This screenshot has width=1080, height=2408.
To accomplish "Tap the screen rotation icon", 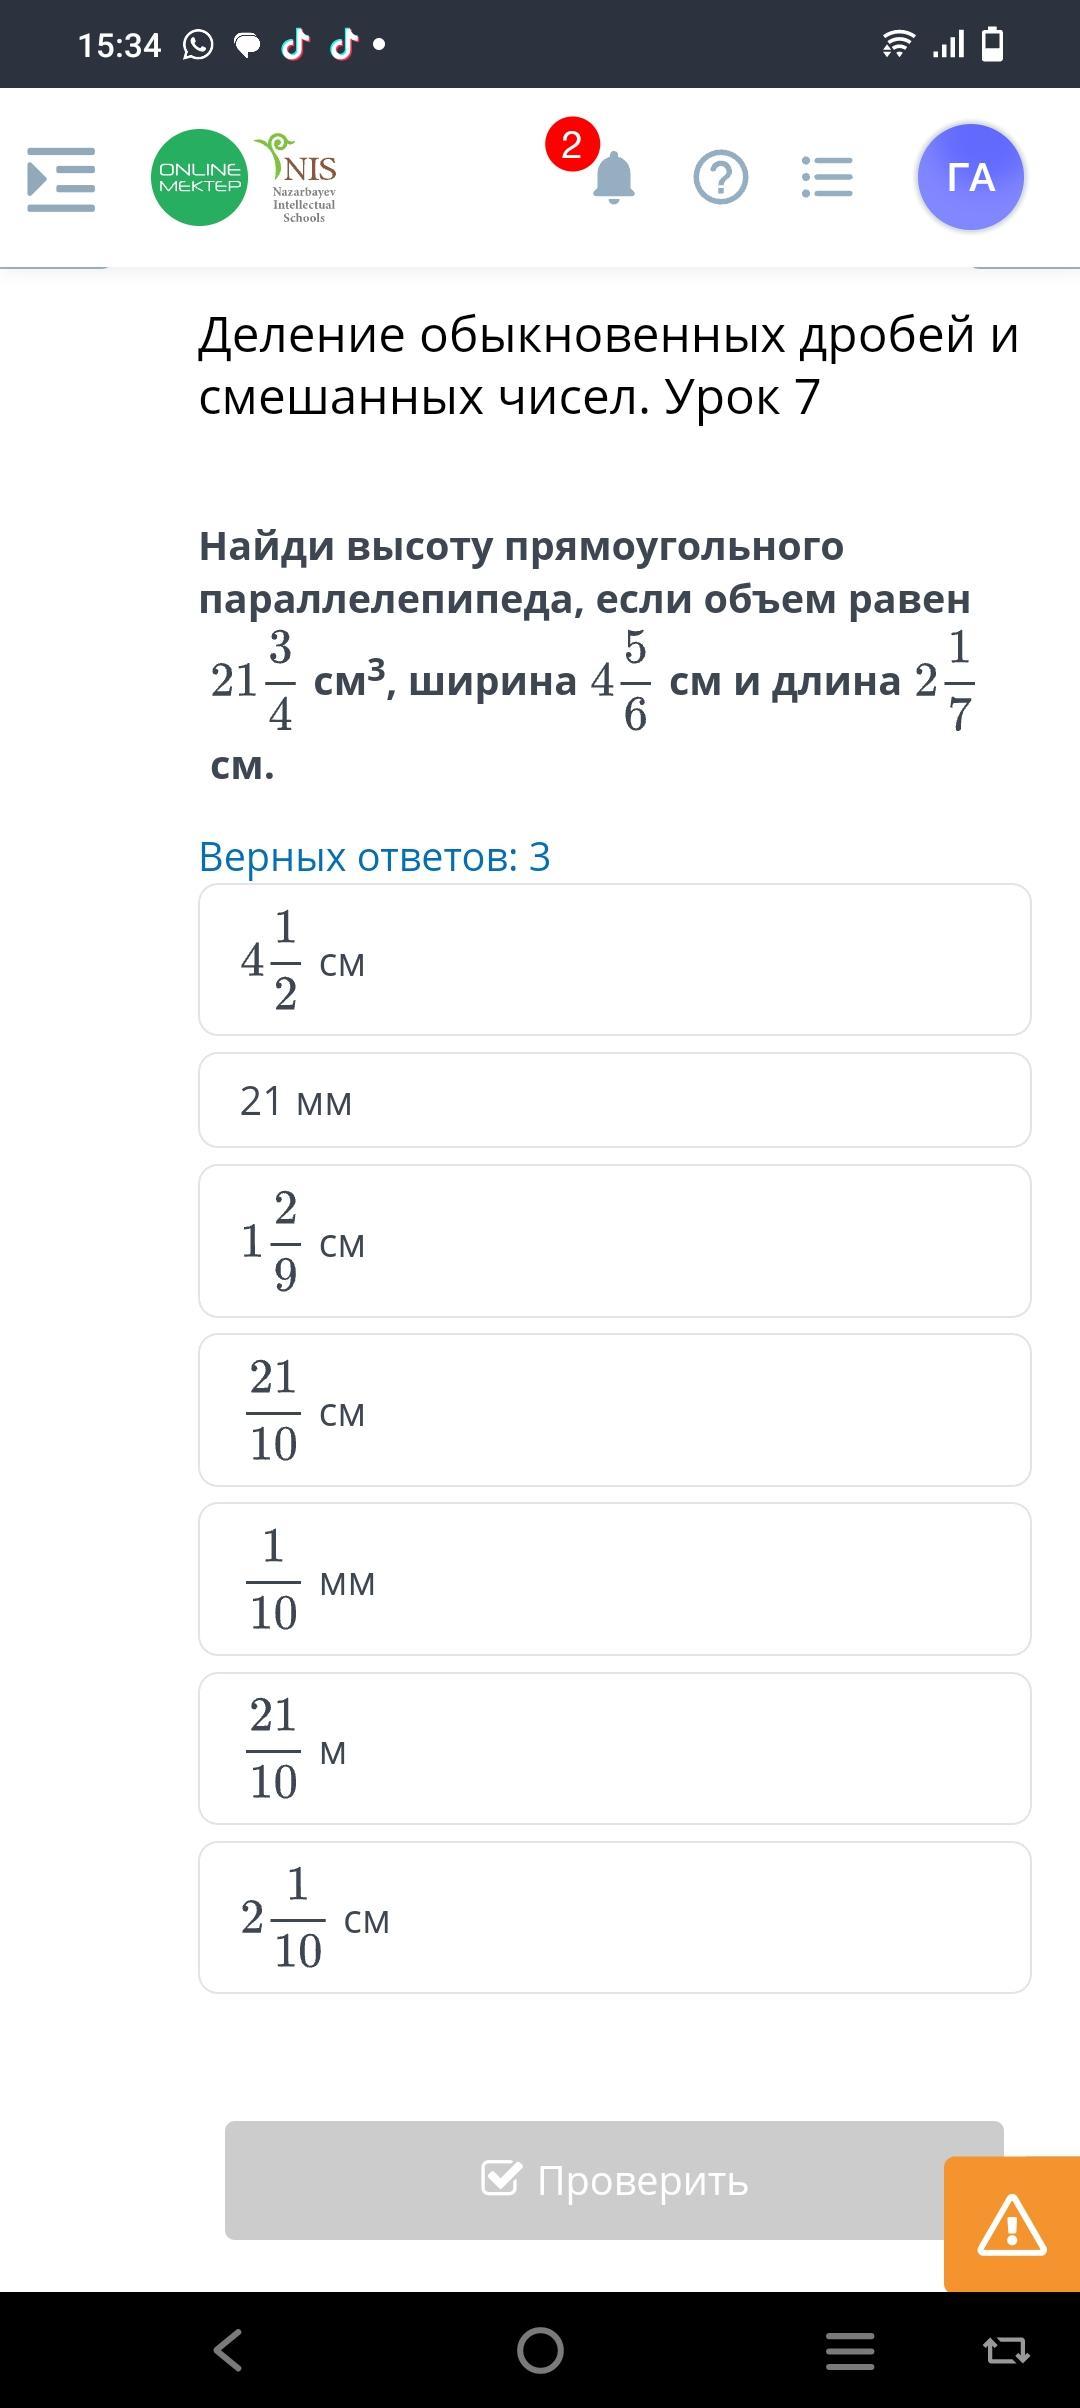I will [x=1006, y=2350].
